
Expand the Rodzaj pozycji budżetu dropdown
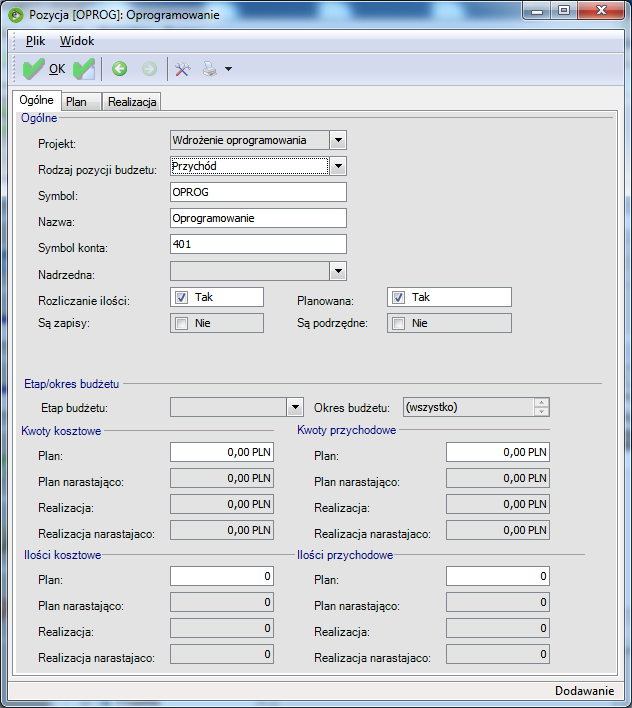pos(338,166)
